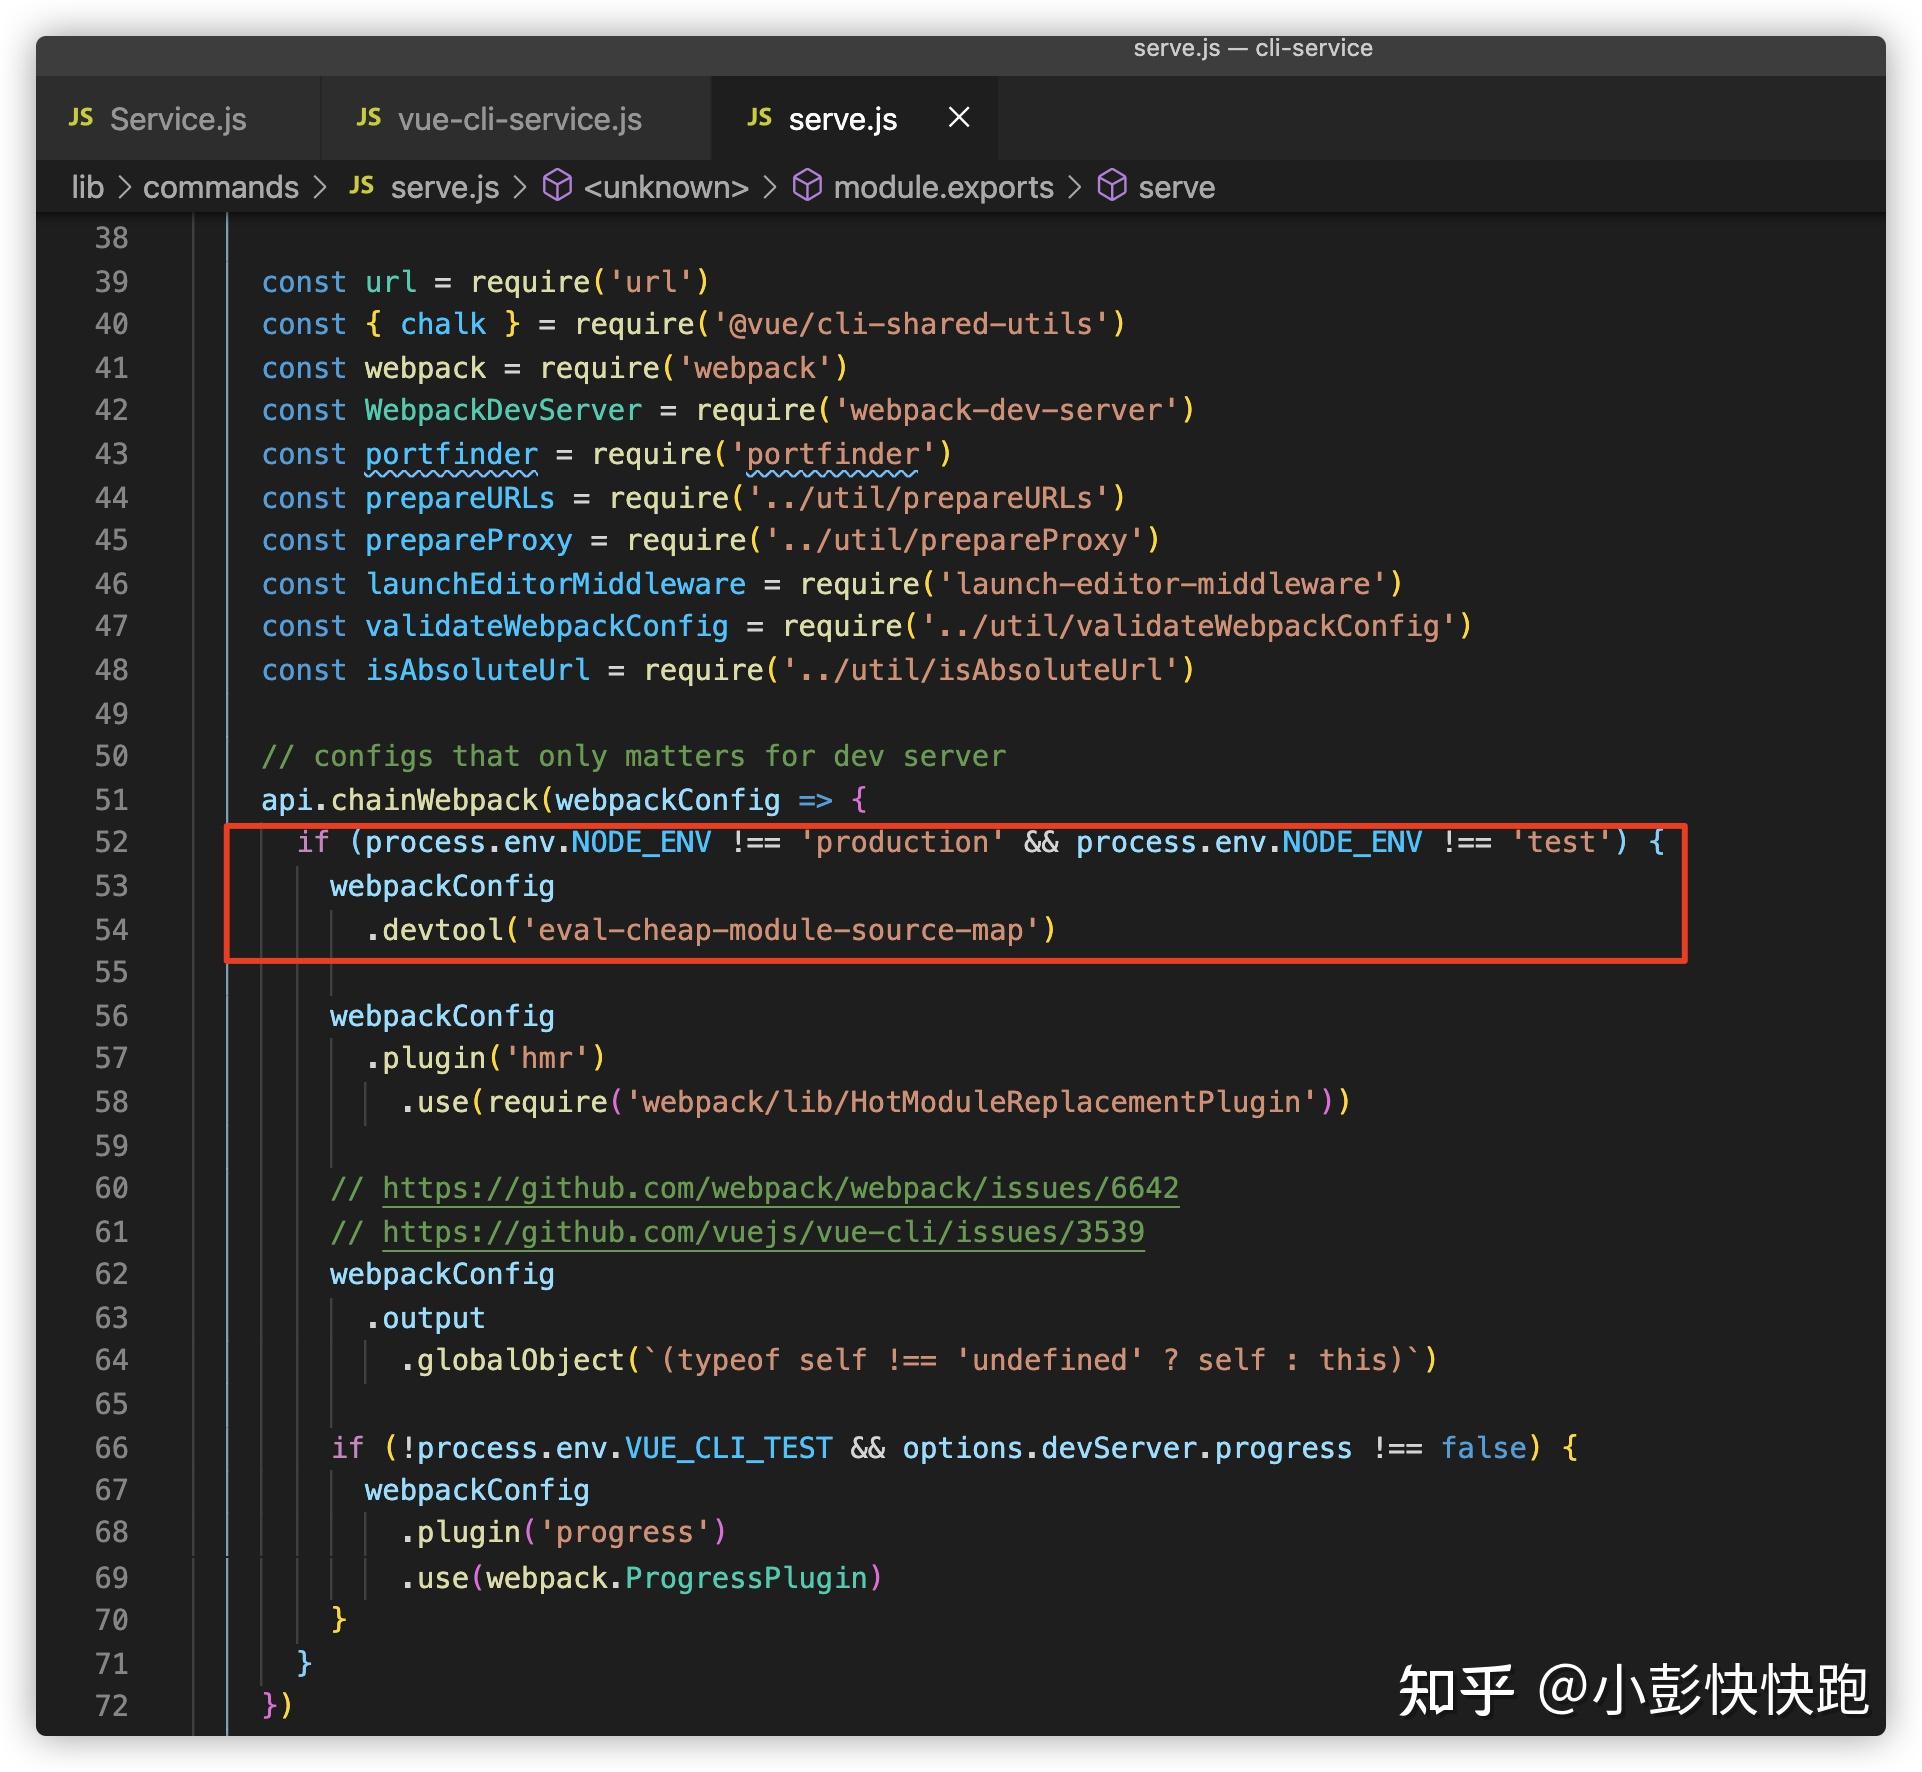Close the serve.js tab
This screenshot has height=1772, width=1922.
coord(958,118)
